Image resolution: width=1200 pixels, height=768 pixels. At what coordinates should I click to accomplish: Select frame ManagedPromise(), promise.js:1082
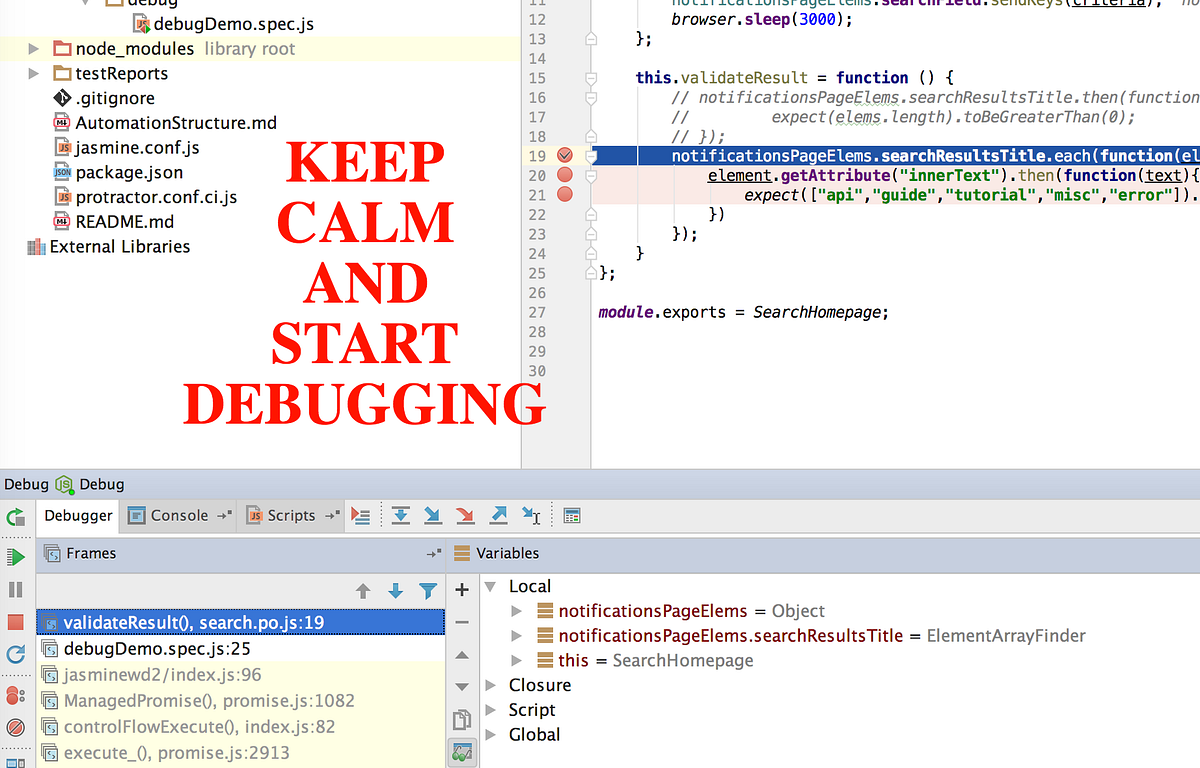point(240,701)
